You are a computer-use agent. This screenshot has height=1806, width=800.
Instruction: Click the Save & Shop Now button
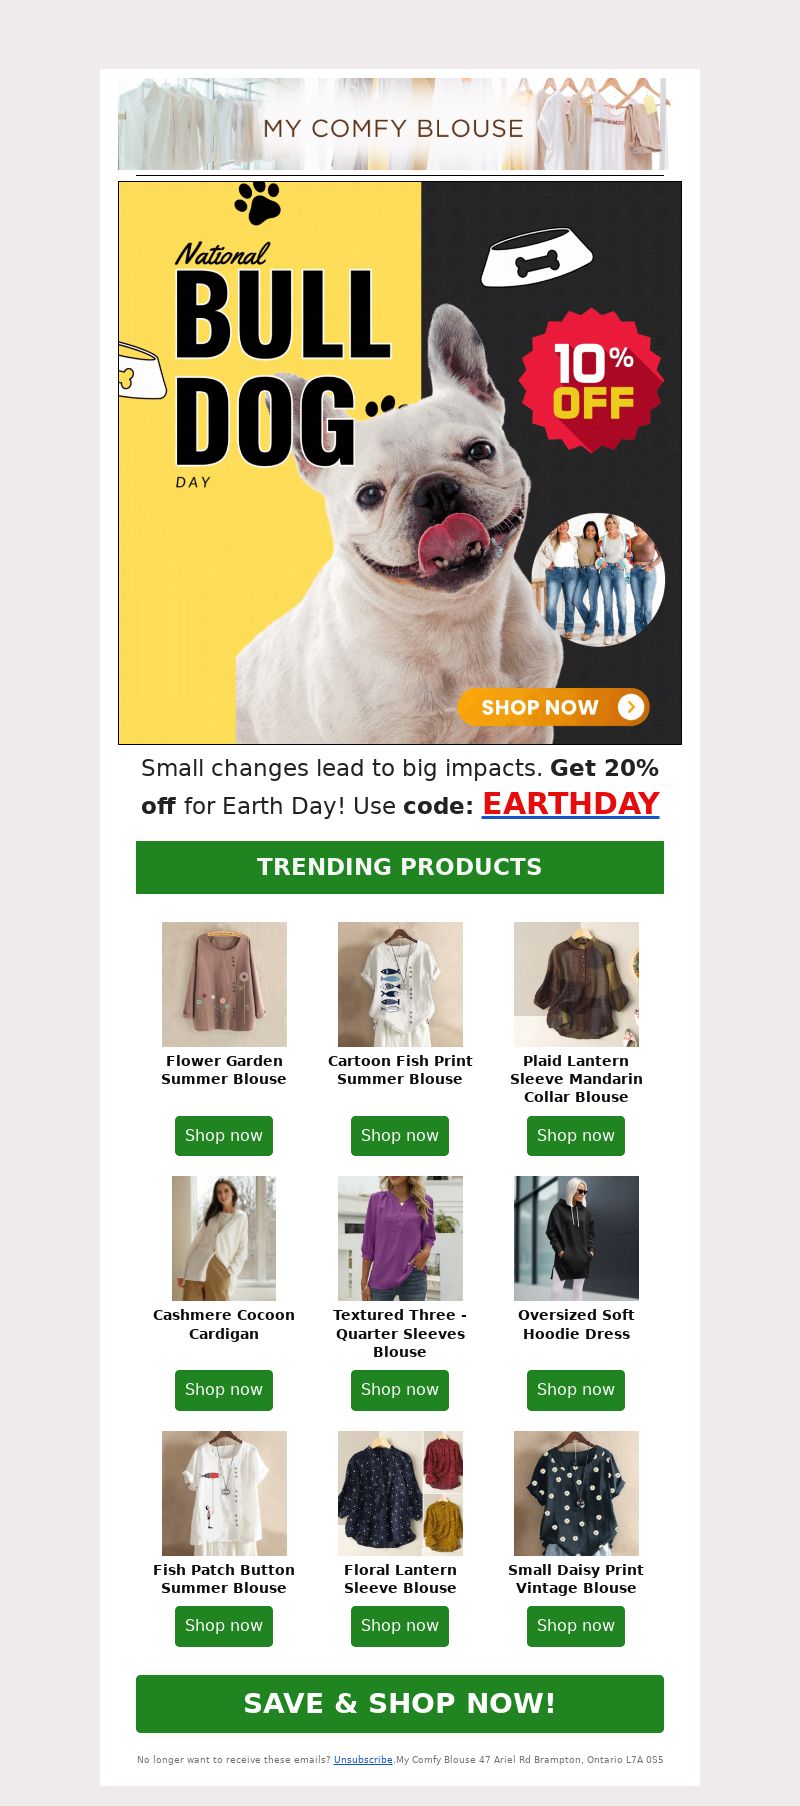tap(400, 1704)
